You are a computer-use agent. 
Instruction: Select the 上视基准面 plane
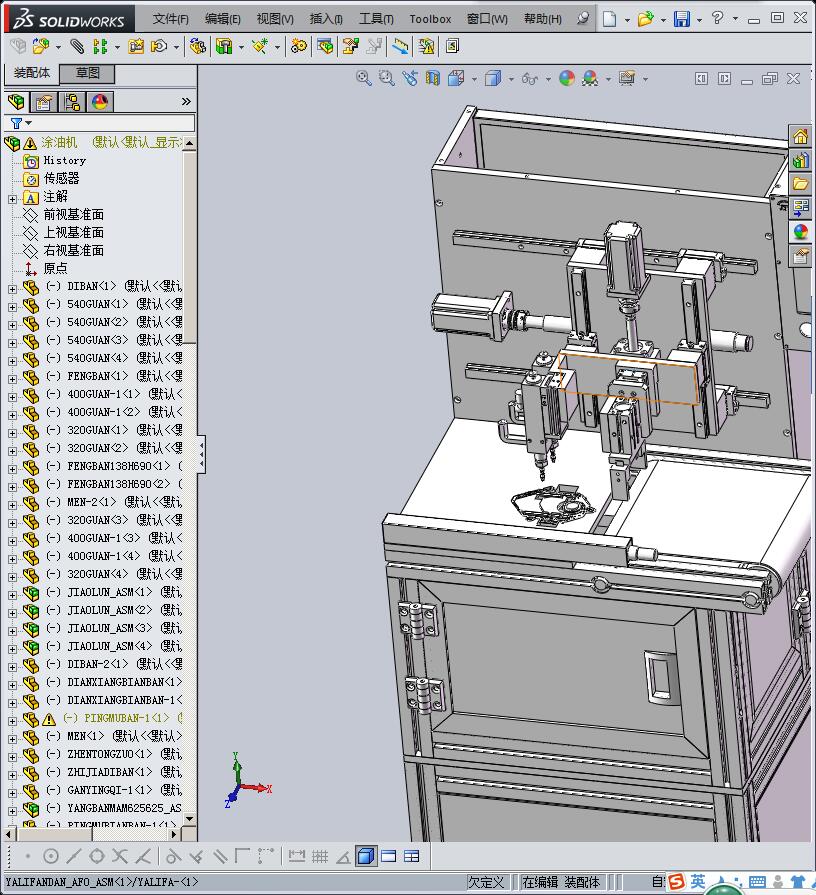click(74, 232)
